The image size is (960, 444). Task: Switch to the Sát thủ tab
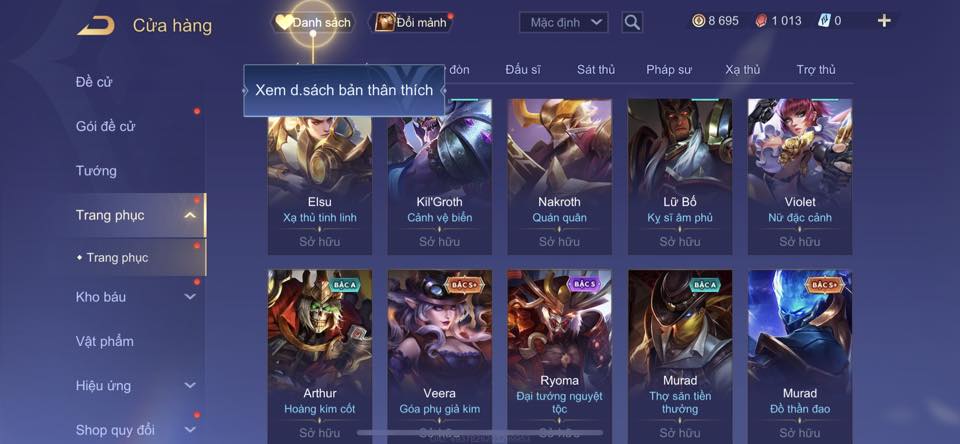pos(596,69)
